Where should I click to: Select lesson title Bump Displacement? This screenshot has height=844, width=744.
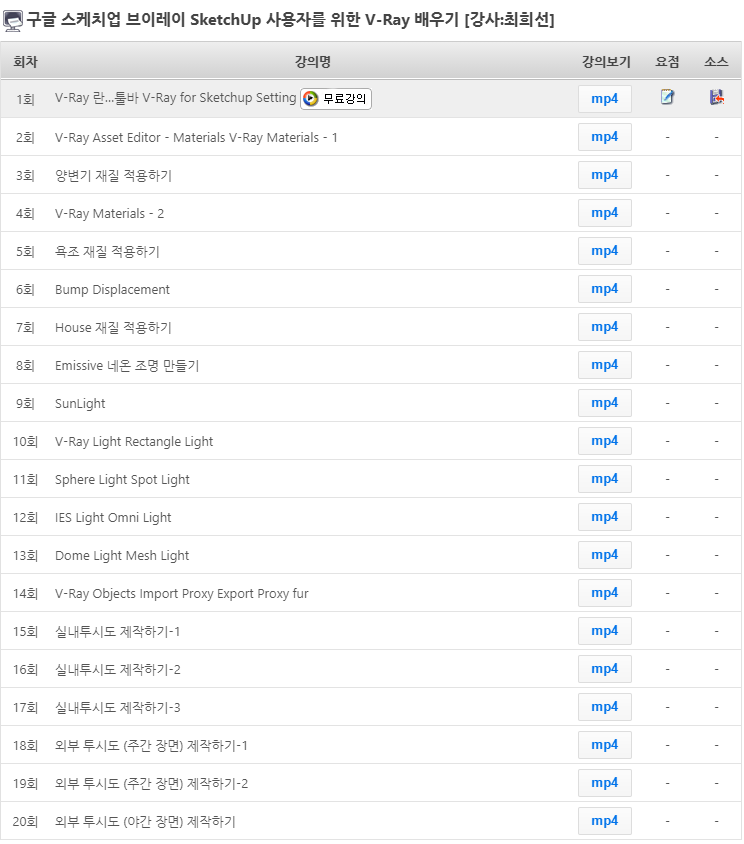click(x=112, y=290)
